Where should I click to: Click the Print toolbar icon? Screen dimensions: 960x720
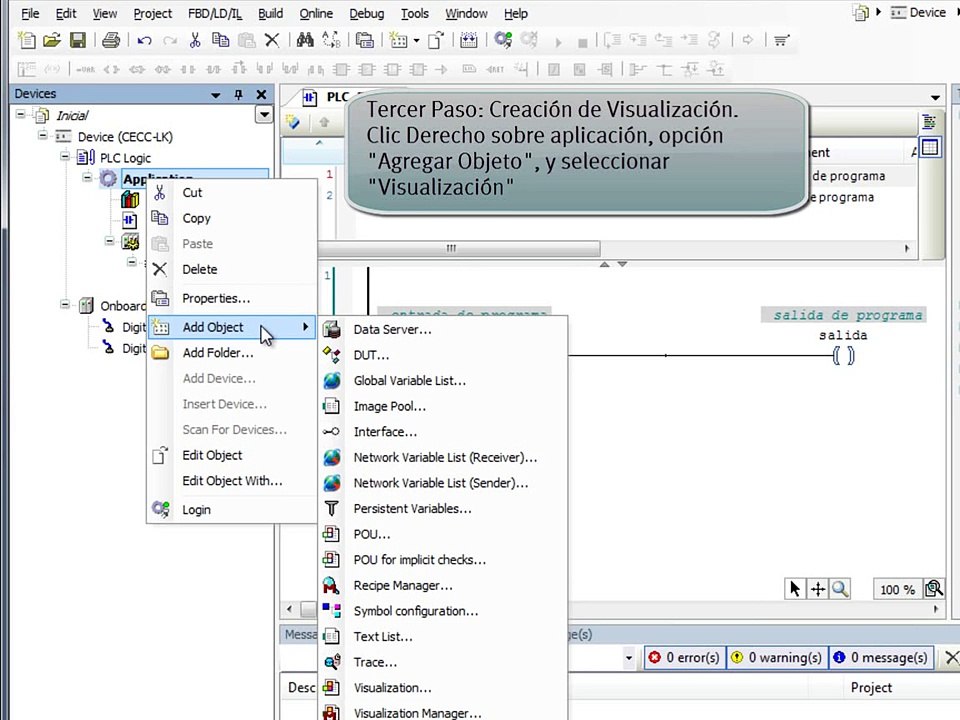[x=111, y=40]
